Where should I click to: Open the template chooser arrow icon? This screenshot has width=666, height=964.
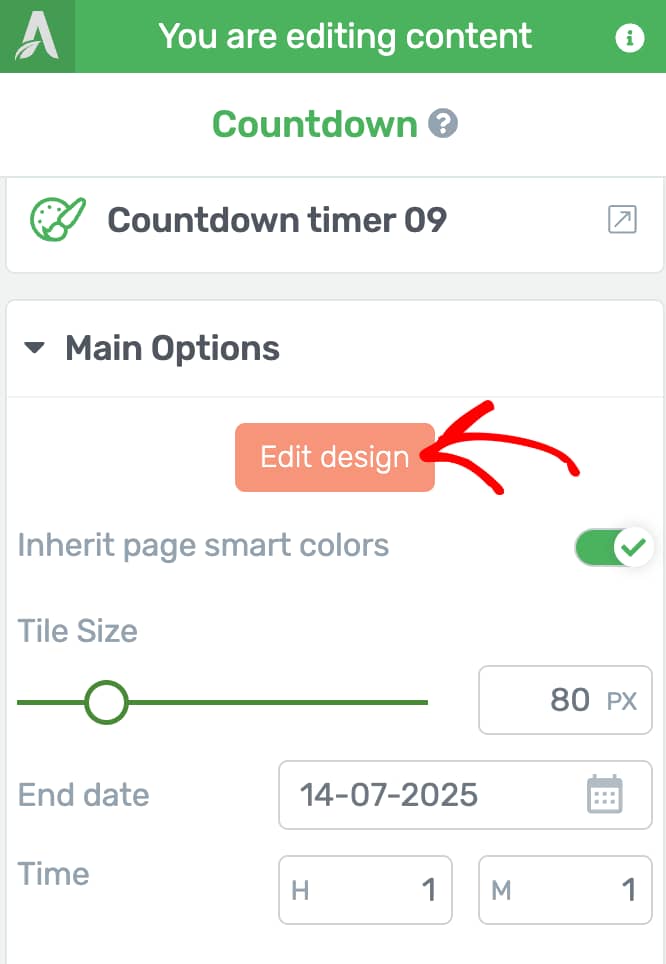click(x=622, y=219)
